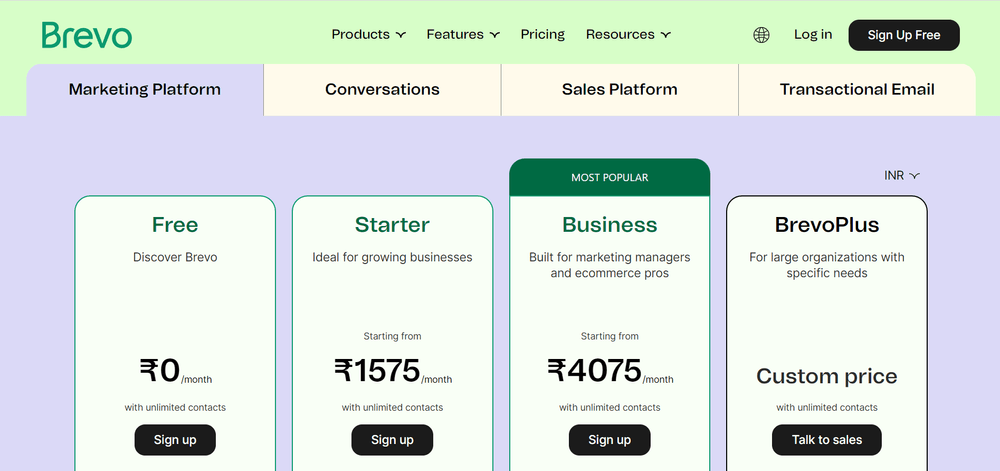
Task: Click the Brevo logo
Action: tap(87, 35)
